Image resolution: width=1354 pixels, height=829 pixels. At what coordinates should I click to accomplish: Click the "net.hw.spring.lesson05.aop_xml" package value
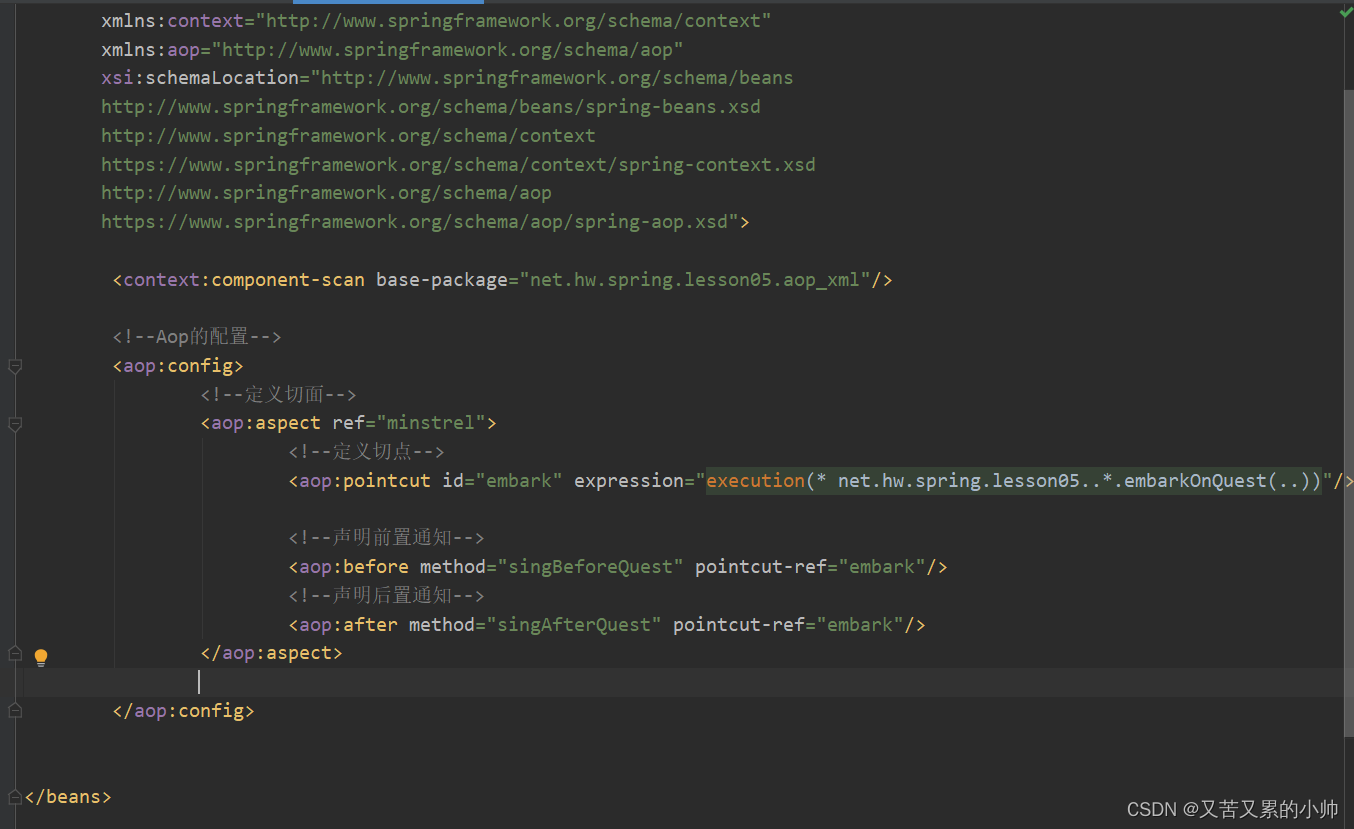click(694, 280)
